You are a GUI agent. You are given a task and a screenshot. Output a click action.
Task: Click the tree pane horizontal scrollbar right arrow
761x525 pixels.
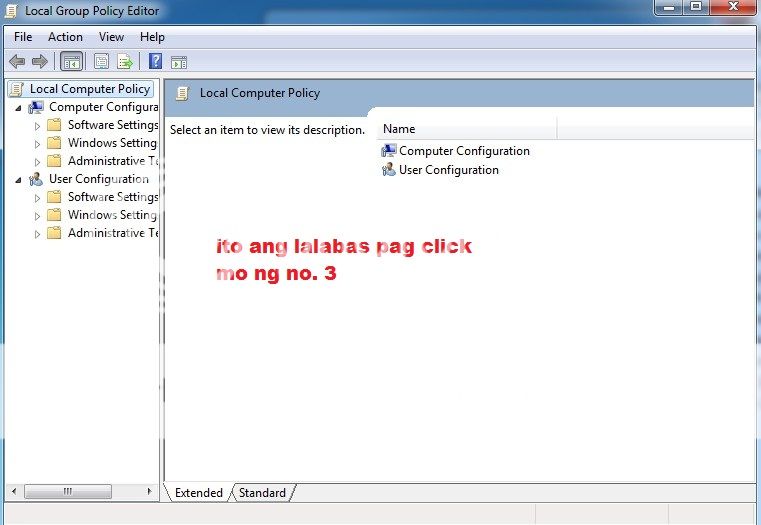[150, 492]
